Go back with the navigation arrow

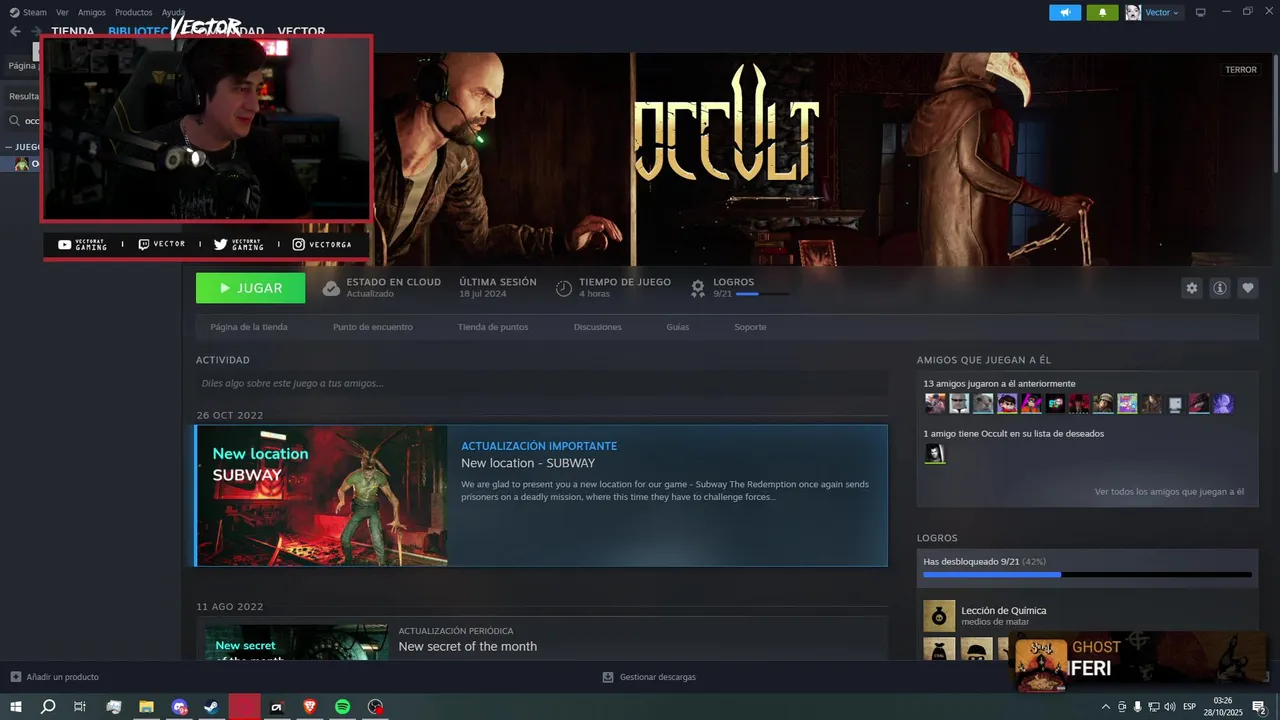click(x=15, y=31)
